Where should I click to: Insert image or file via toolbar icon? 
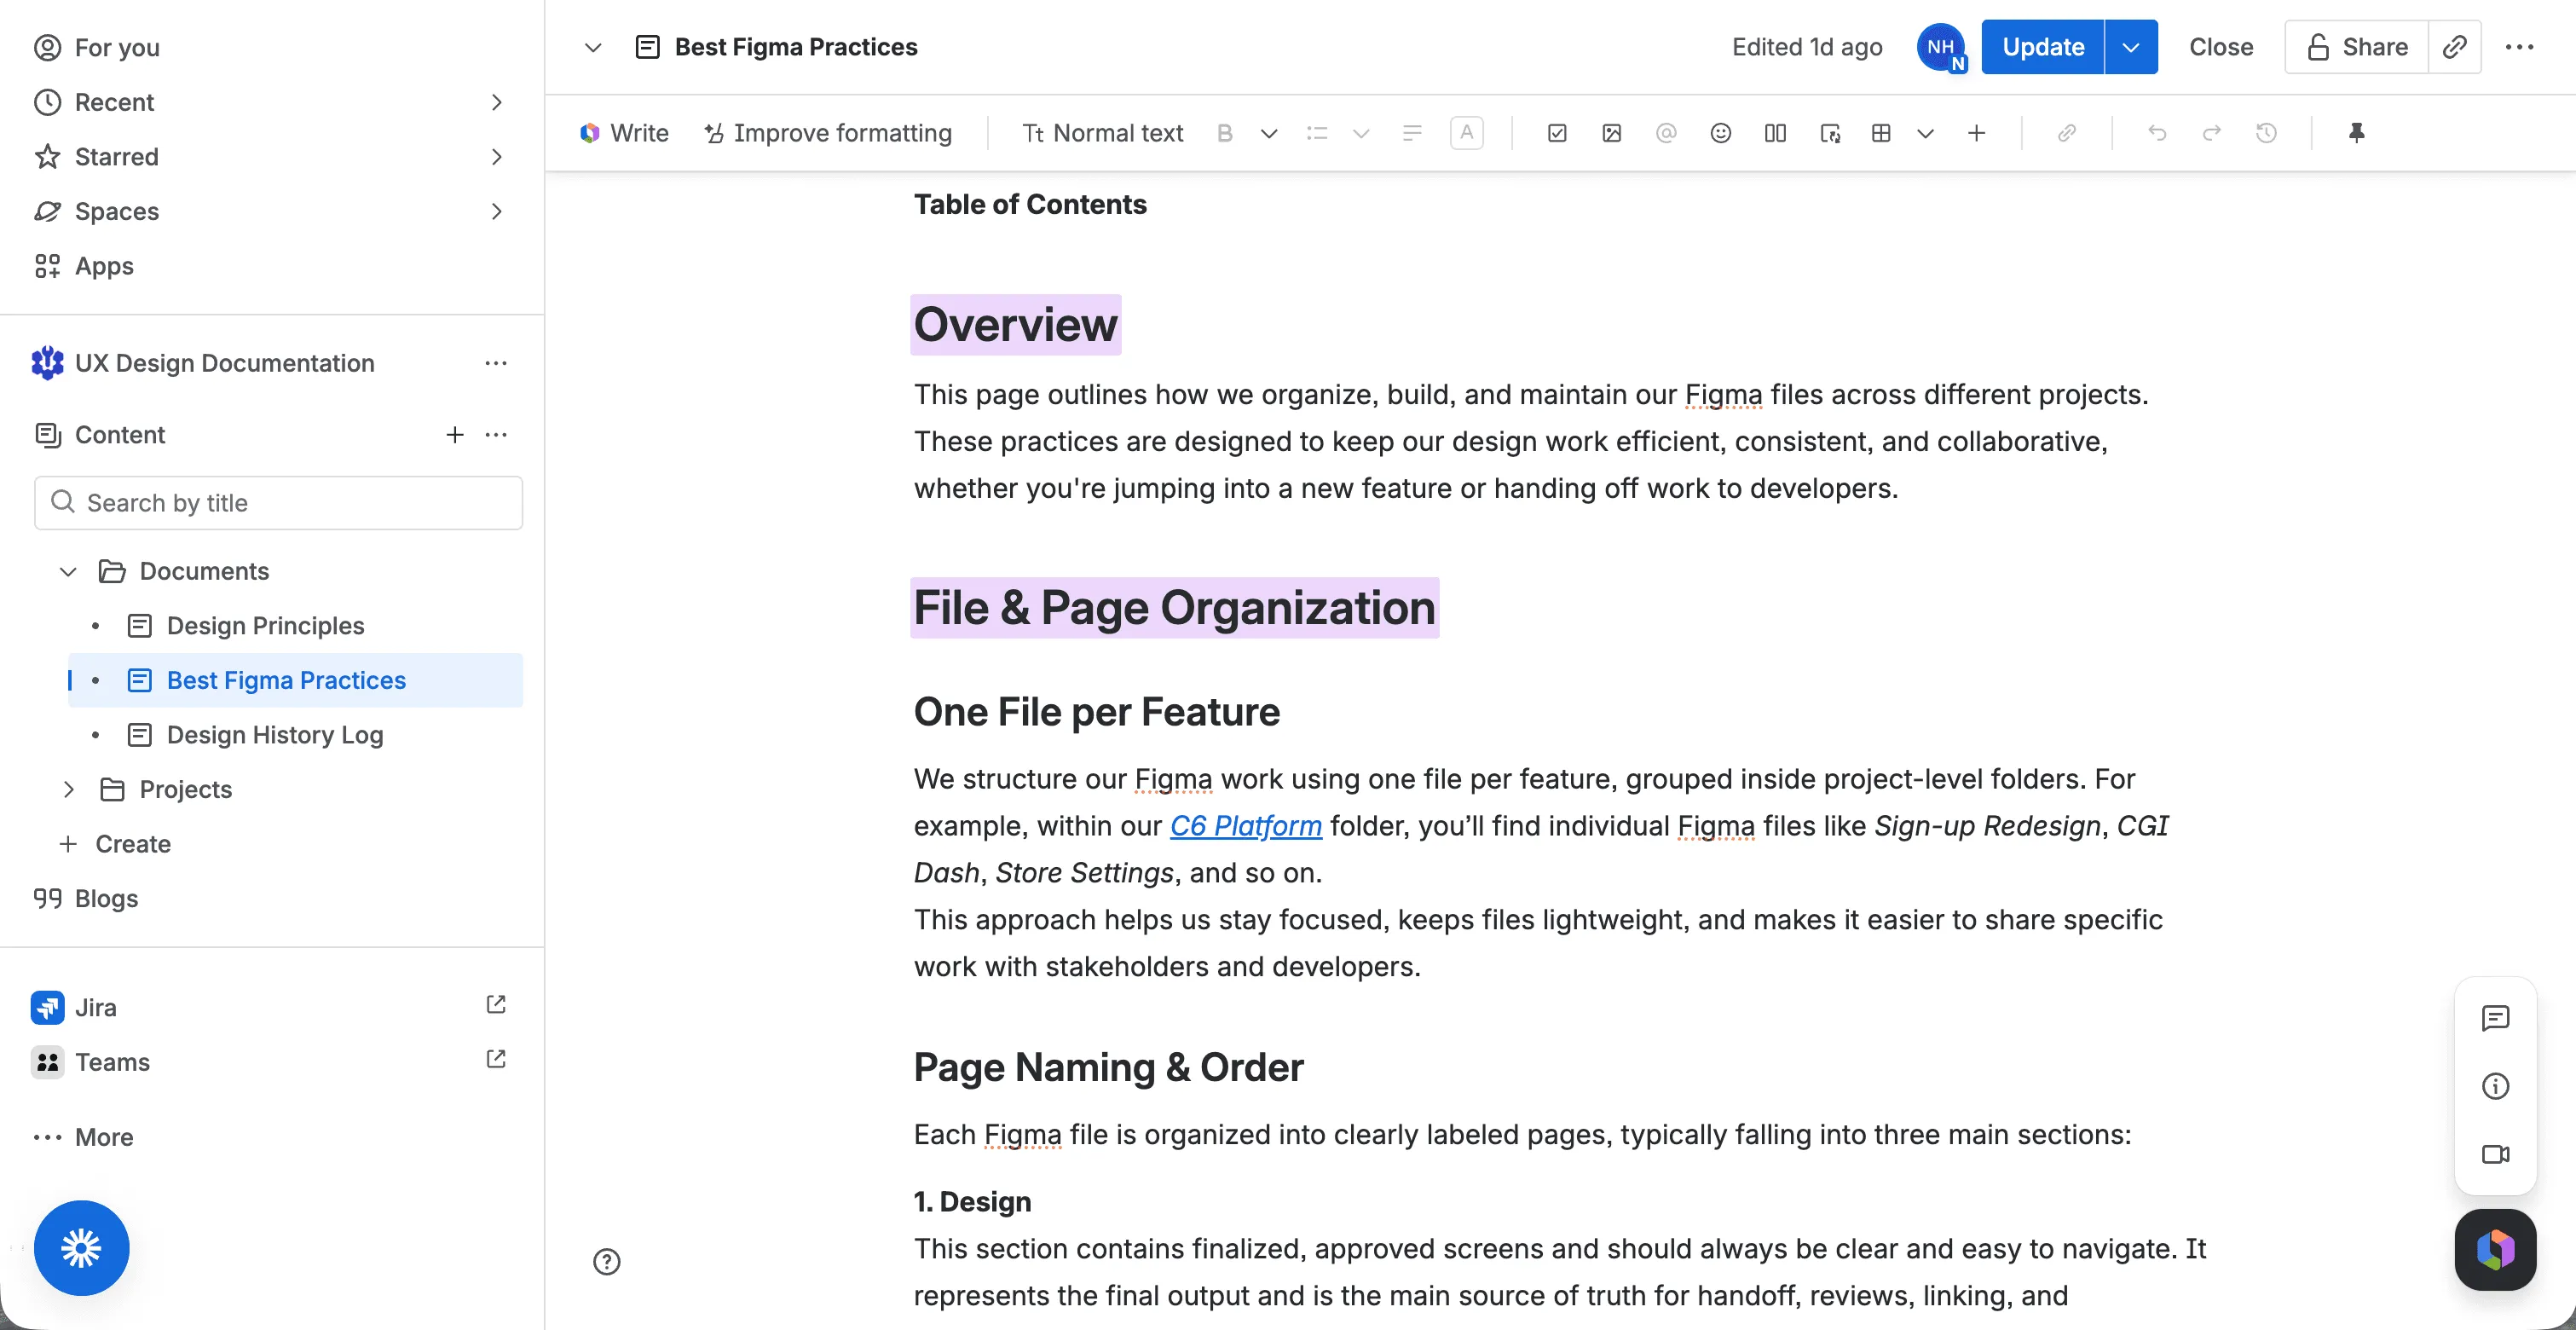(1611, 133)
